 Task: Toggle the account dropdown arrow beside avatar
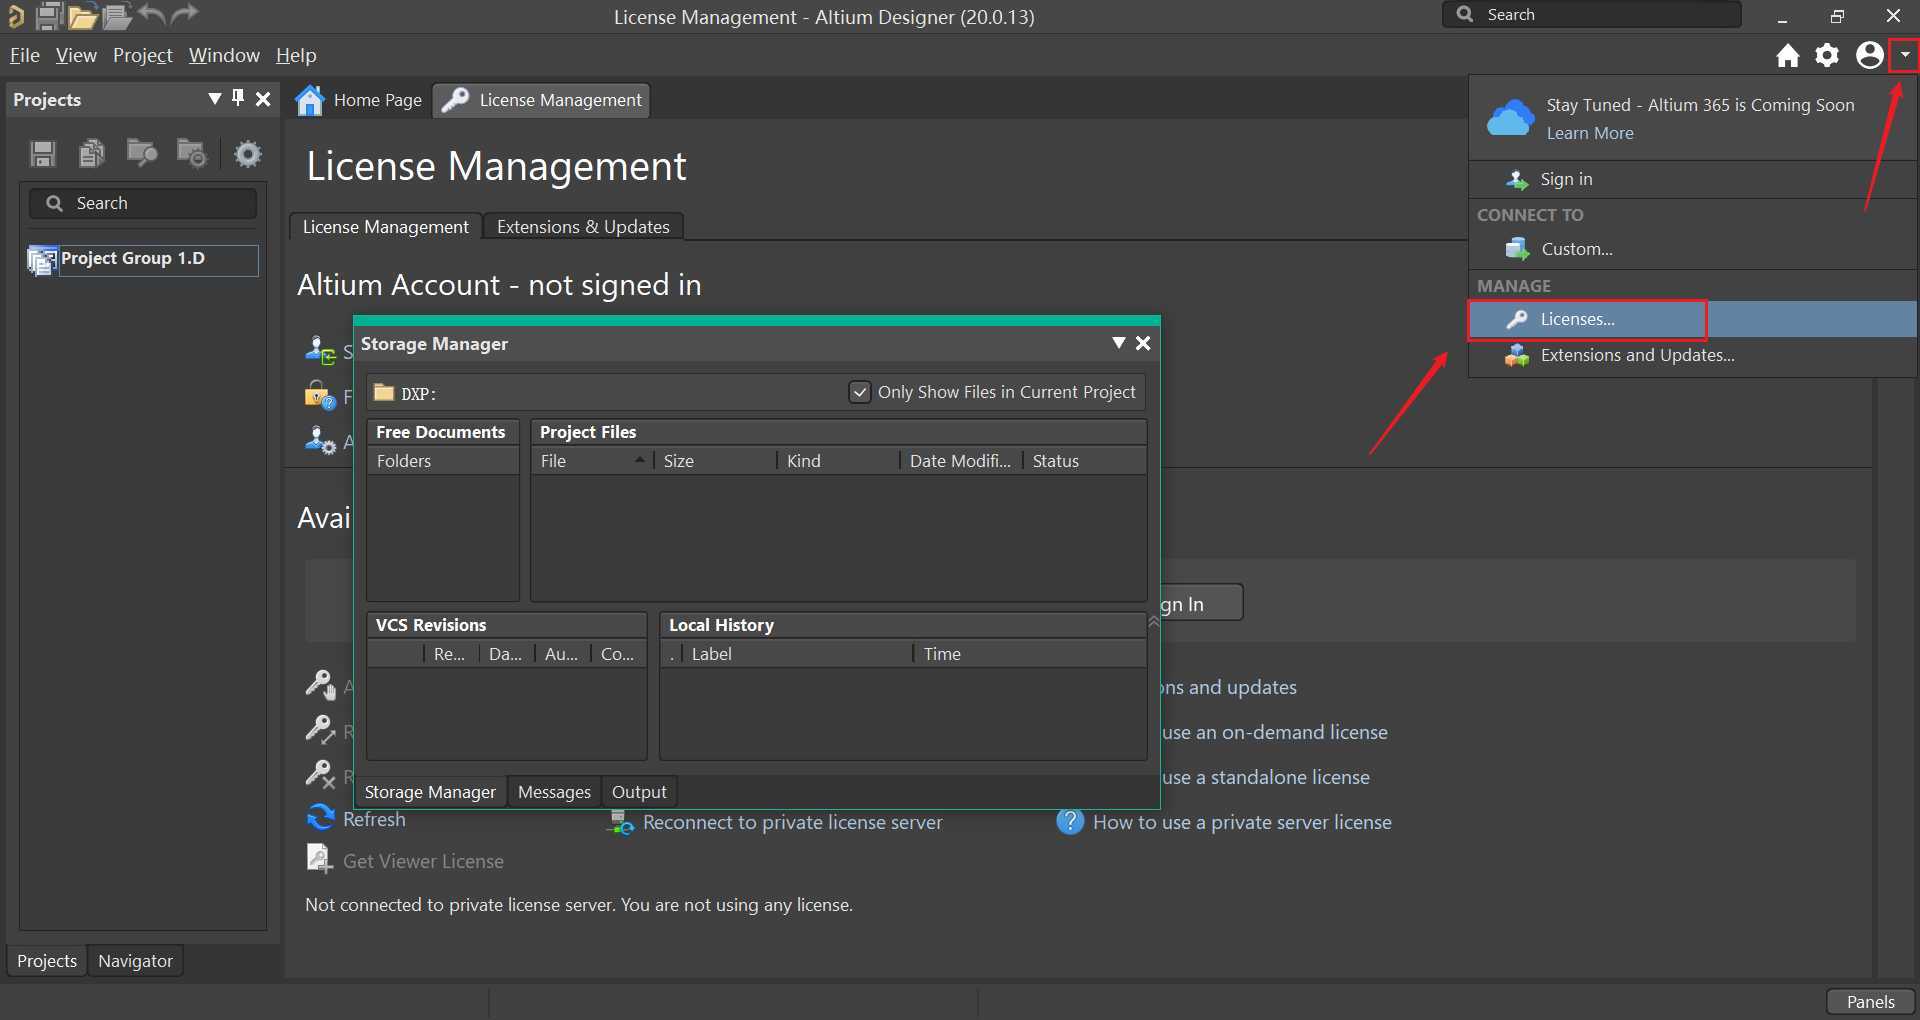point(1904,55)
